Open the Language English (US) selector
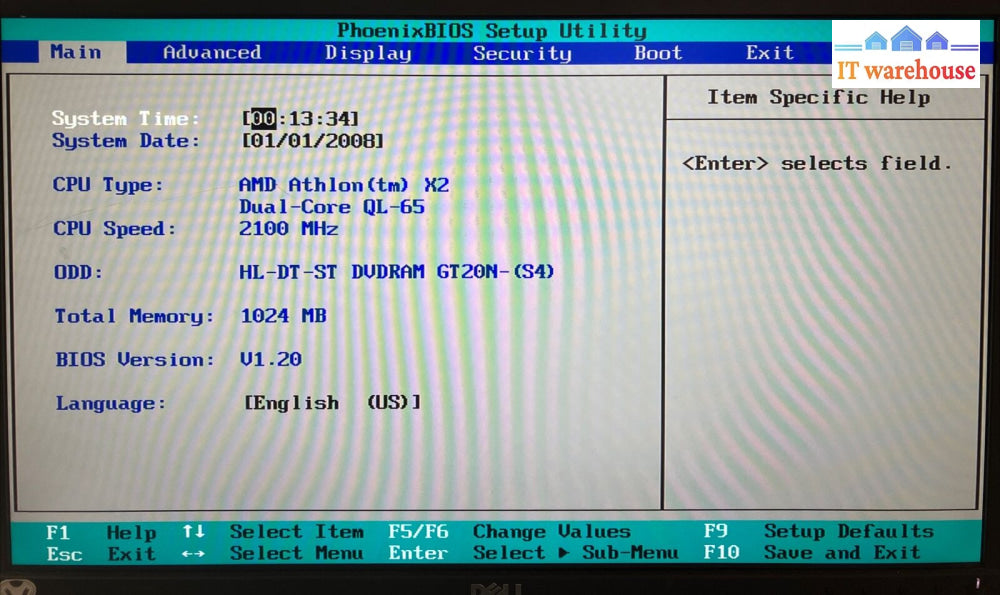The image size is (1000, 595). 332,403
